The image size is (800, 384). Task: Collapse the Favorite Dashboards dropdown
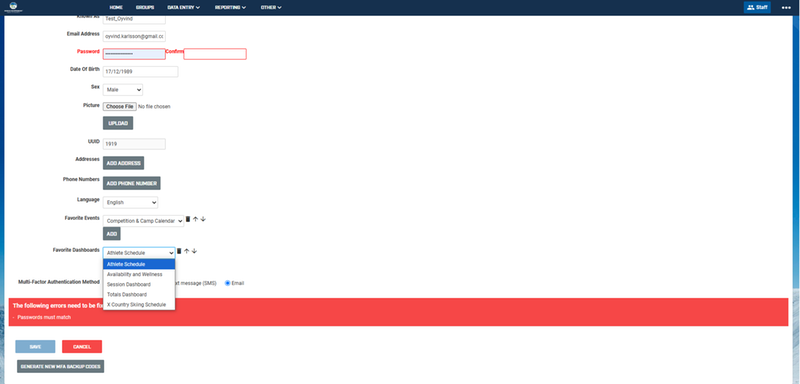click(x=139, y=253)
